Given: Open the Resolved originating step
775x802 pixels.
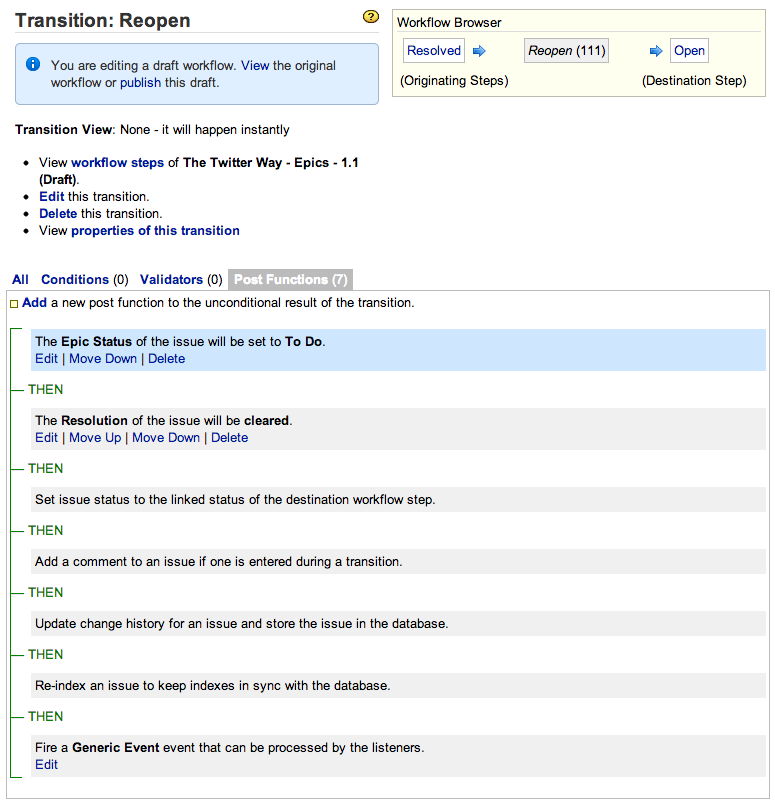Looking at the screenshot, I should pos(434,51).
